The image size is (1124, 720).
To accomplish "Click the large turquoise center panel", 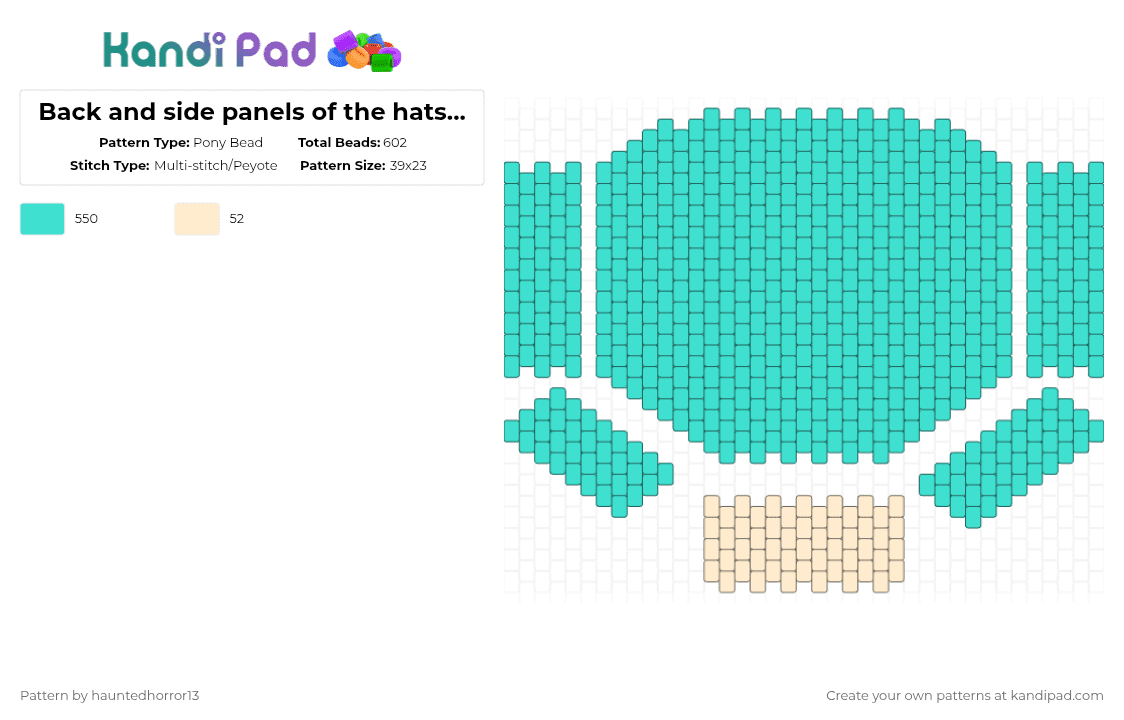I will pos(804,285).
